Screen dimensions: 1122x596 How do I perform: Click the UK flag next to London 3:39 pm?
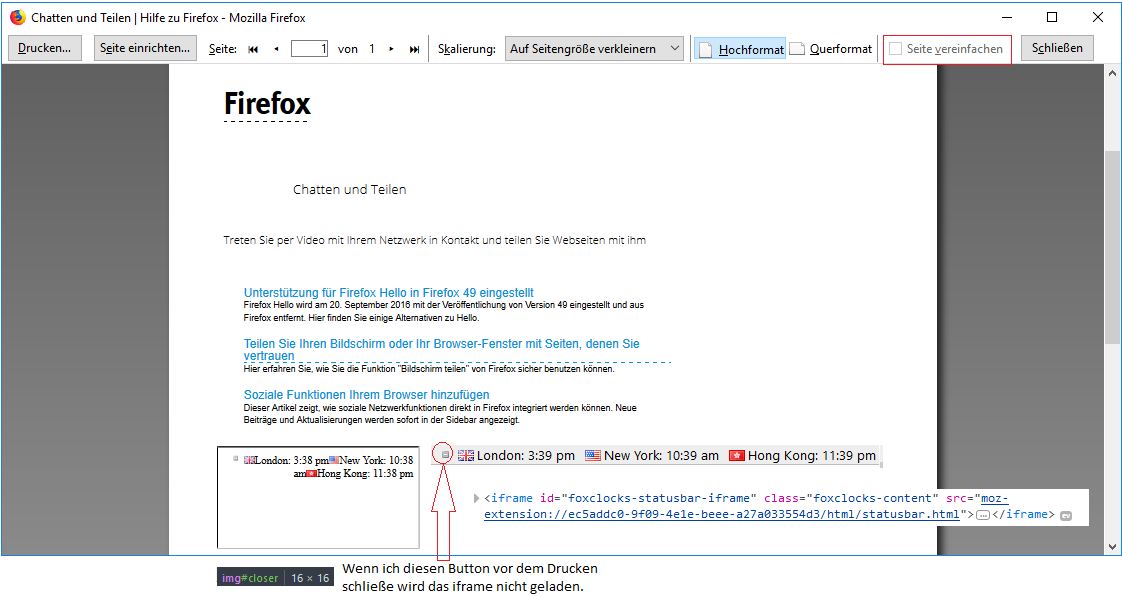coord(466,456)
